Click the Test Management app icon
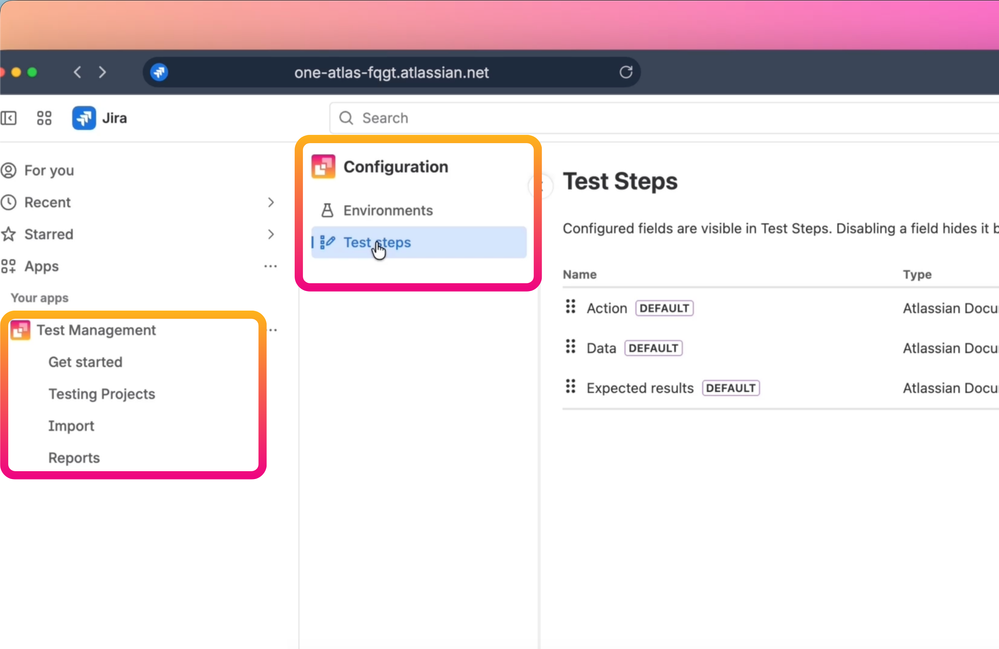The image size is (999, 649). click(x=20, y=330)
